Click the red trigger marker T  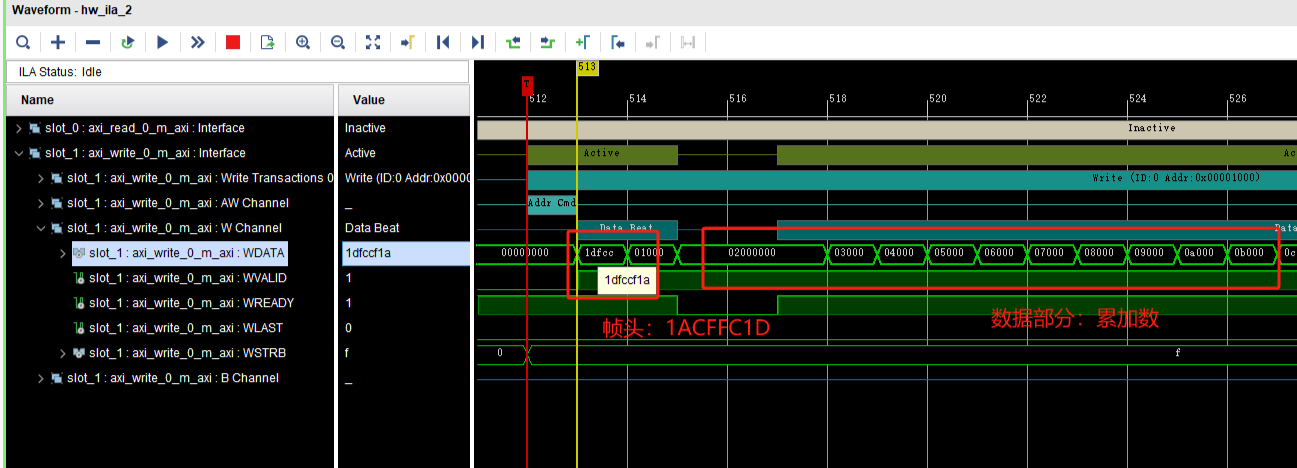(x=527, y=84)
